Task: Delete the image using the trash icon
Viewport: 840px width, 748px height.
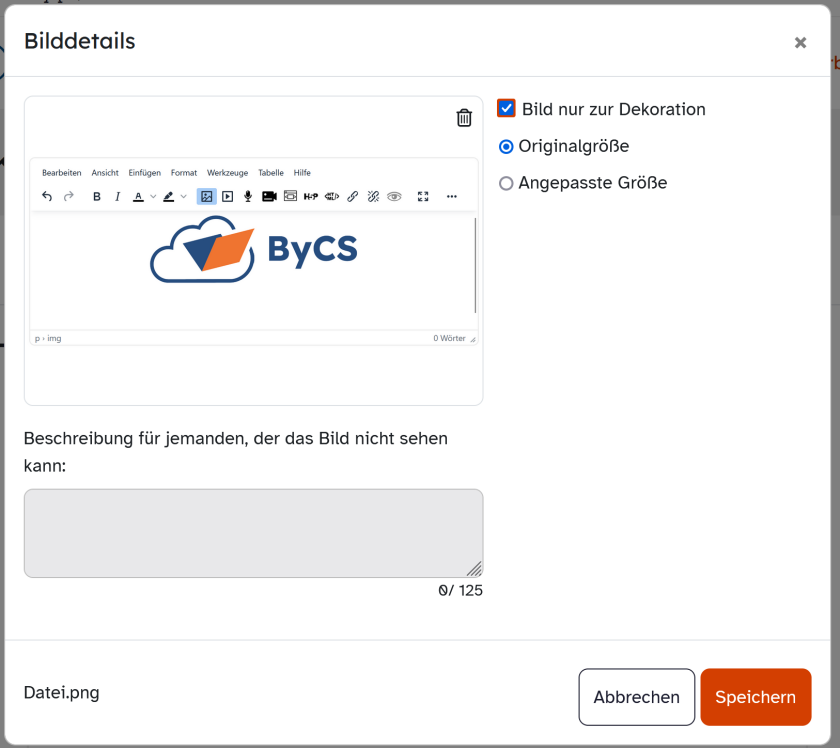Action: [x=463, y=117]
